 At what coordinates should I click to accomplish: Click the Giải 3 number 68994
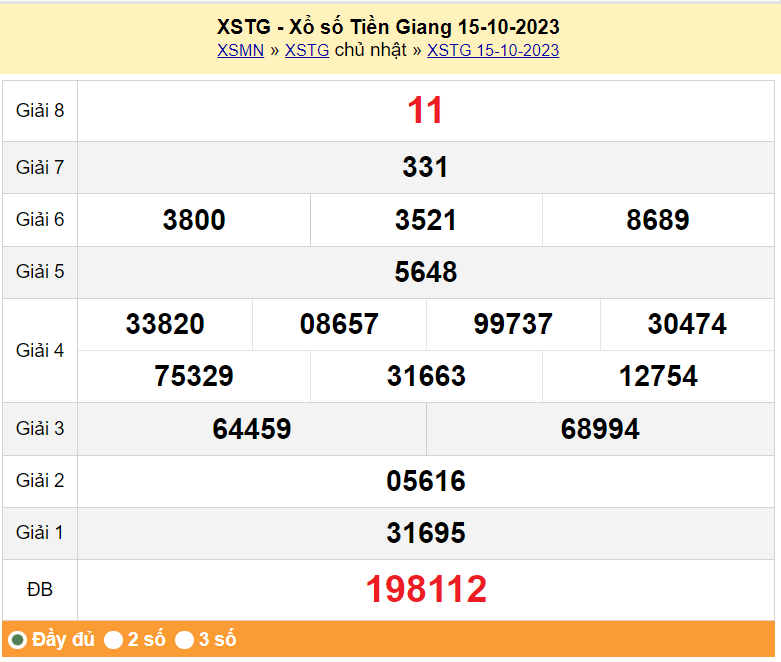[600, 429]
